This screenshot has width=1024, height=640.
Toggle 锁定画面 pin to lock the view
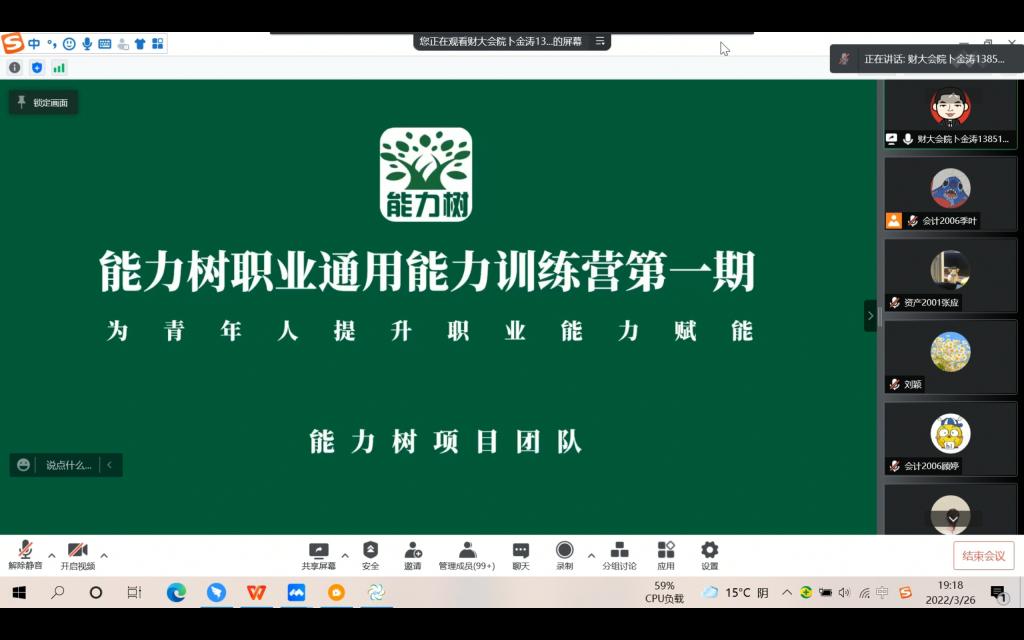pyautogui.click(x=43, y=102)
